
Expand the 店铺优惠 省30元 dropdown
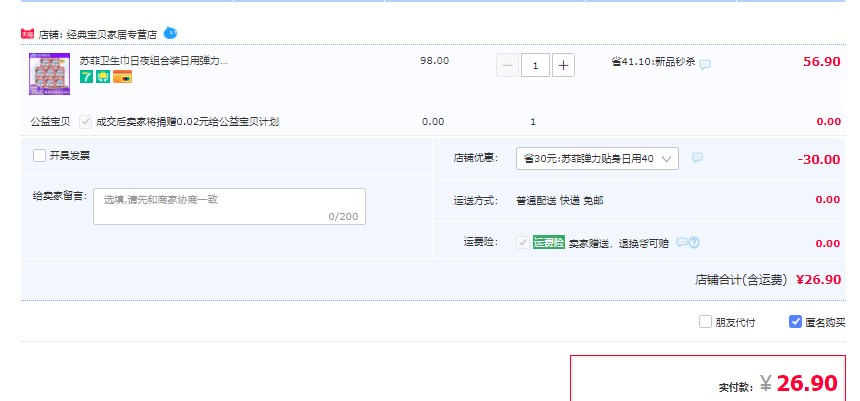coord(597,159)
